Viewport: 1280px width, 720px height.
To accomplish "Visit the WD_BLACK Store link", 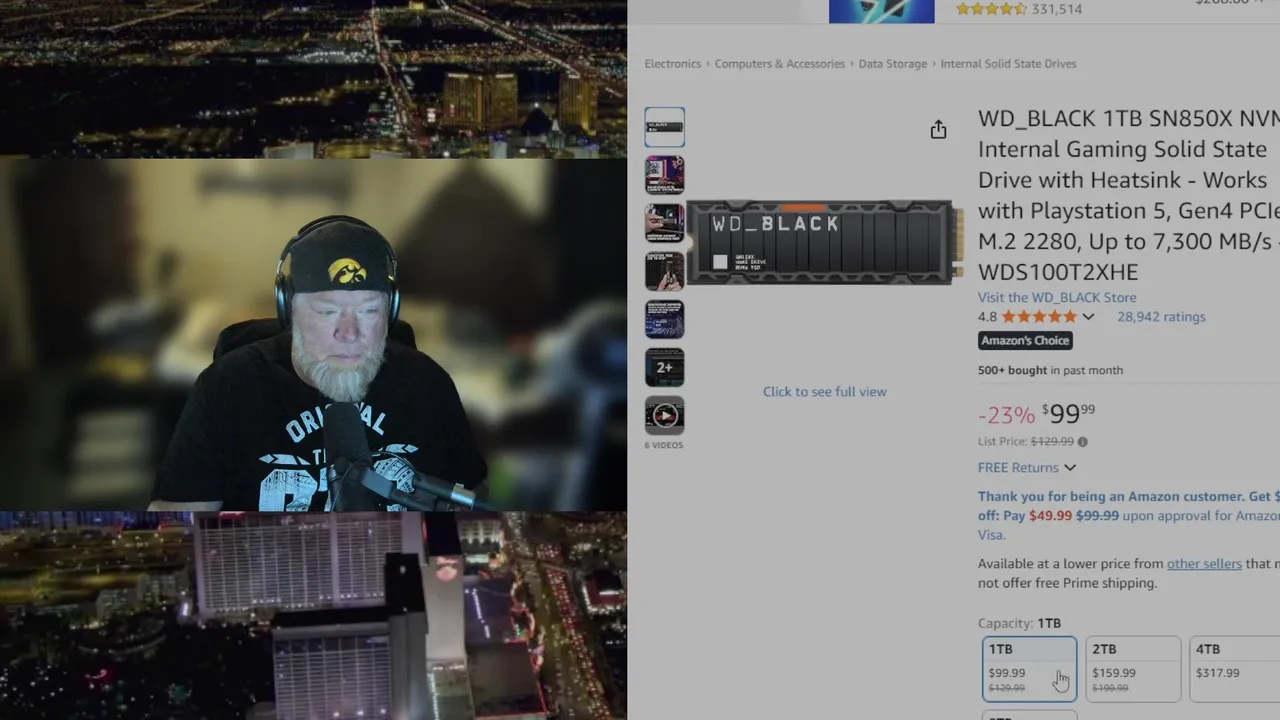I will coord(1057,297).
